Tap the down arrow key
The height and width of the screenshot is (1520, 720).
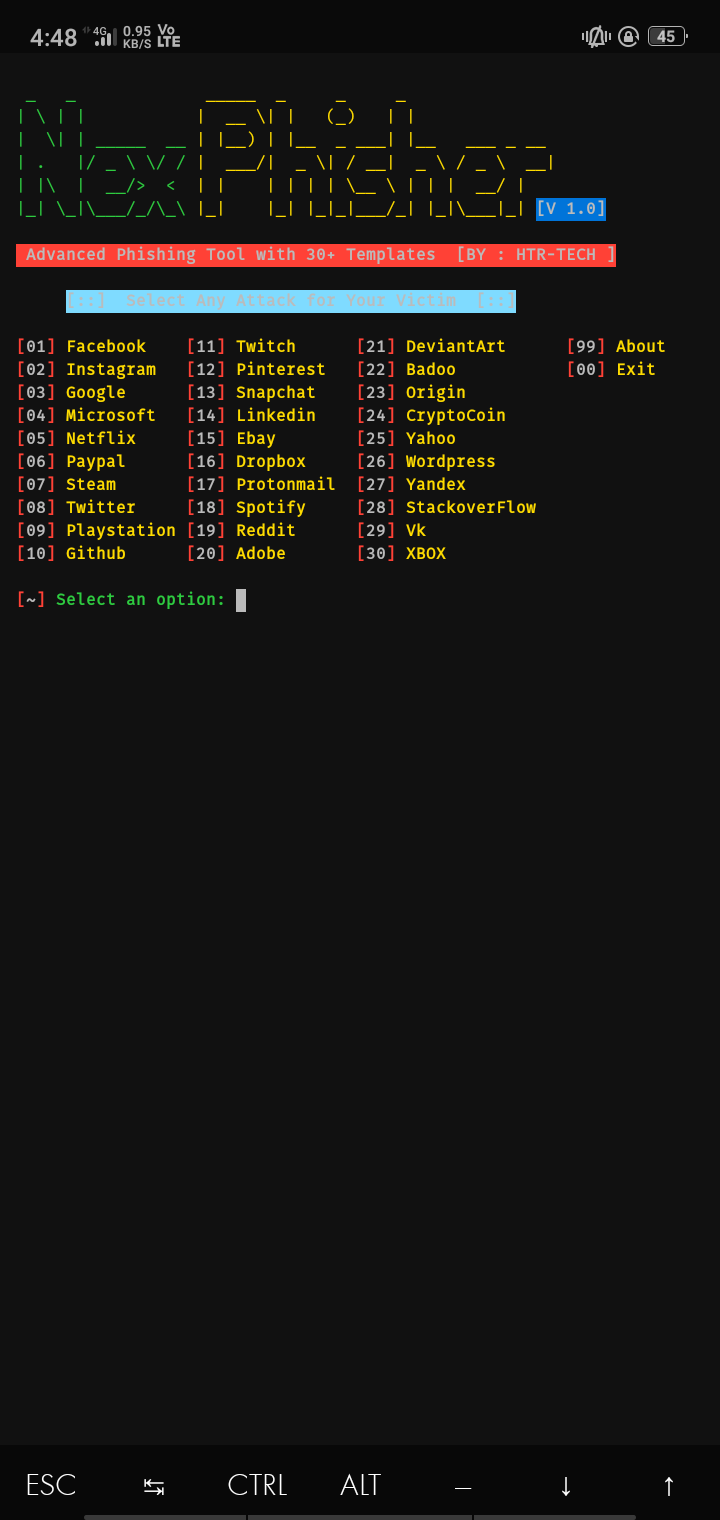[566, 1485]
